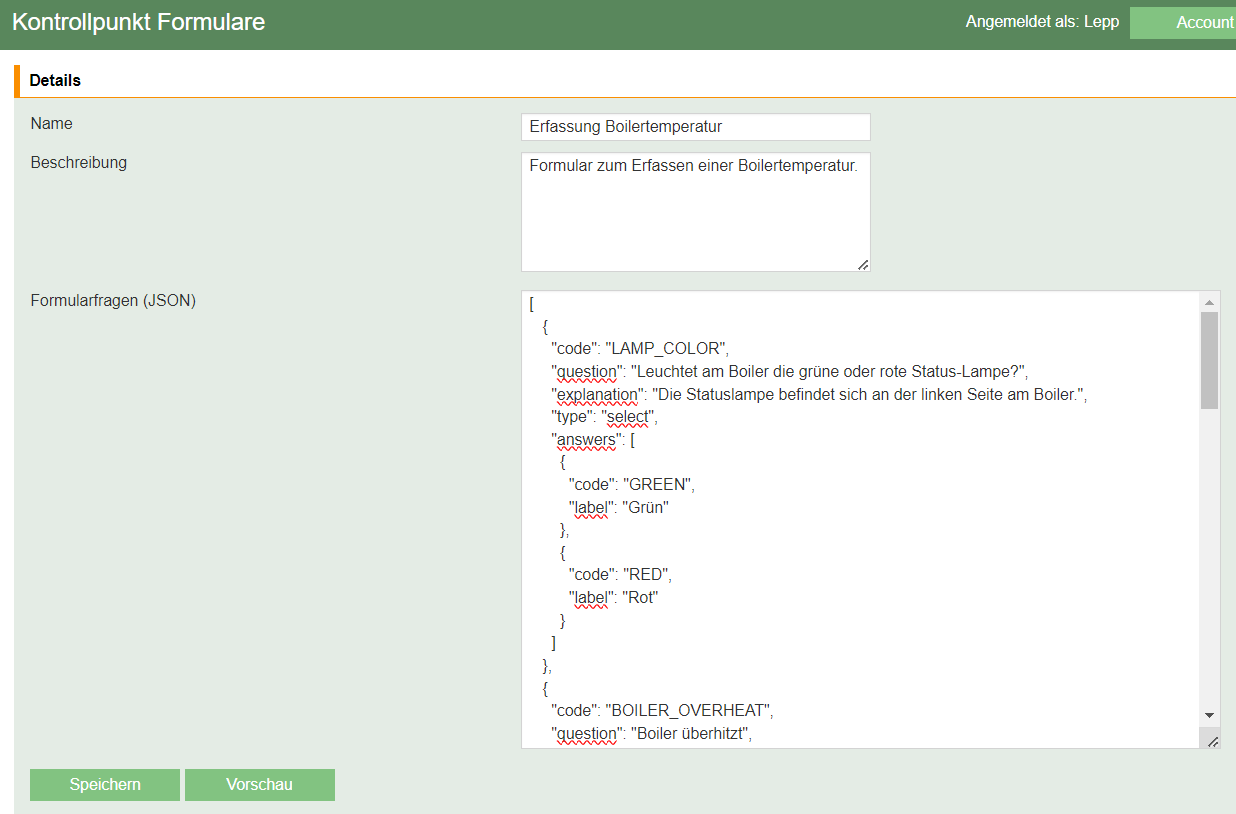Click the JSON editor resize grip
The height and width of the screenshot is (814, 1236).
point(1212,741)
